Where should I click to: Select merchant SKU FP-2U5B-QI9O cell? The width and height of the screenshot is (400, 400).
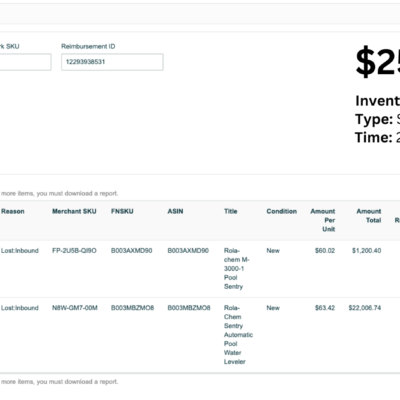pos(74,251)
